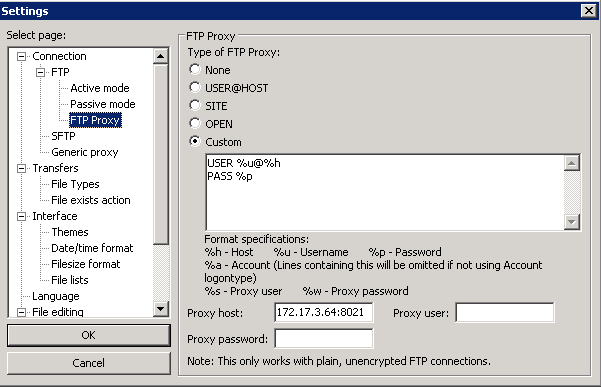601x387 pixels.
Task: Choose USER@HOST proxy type
Action: [x=195, y=87]
